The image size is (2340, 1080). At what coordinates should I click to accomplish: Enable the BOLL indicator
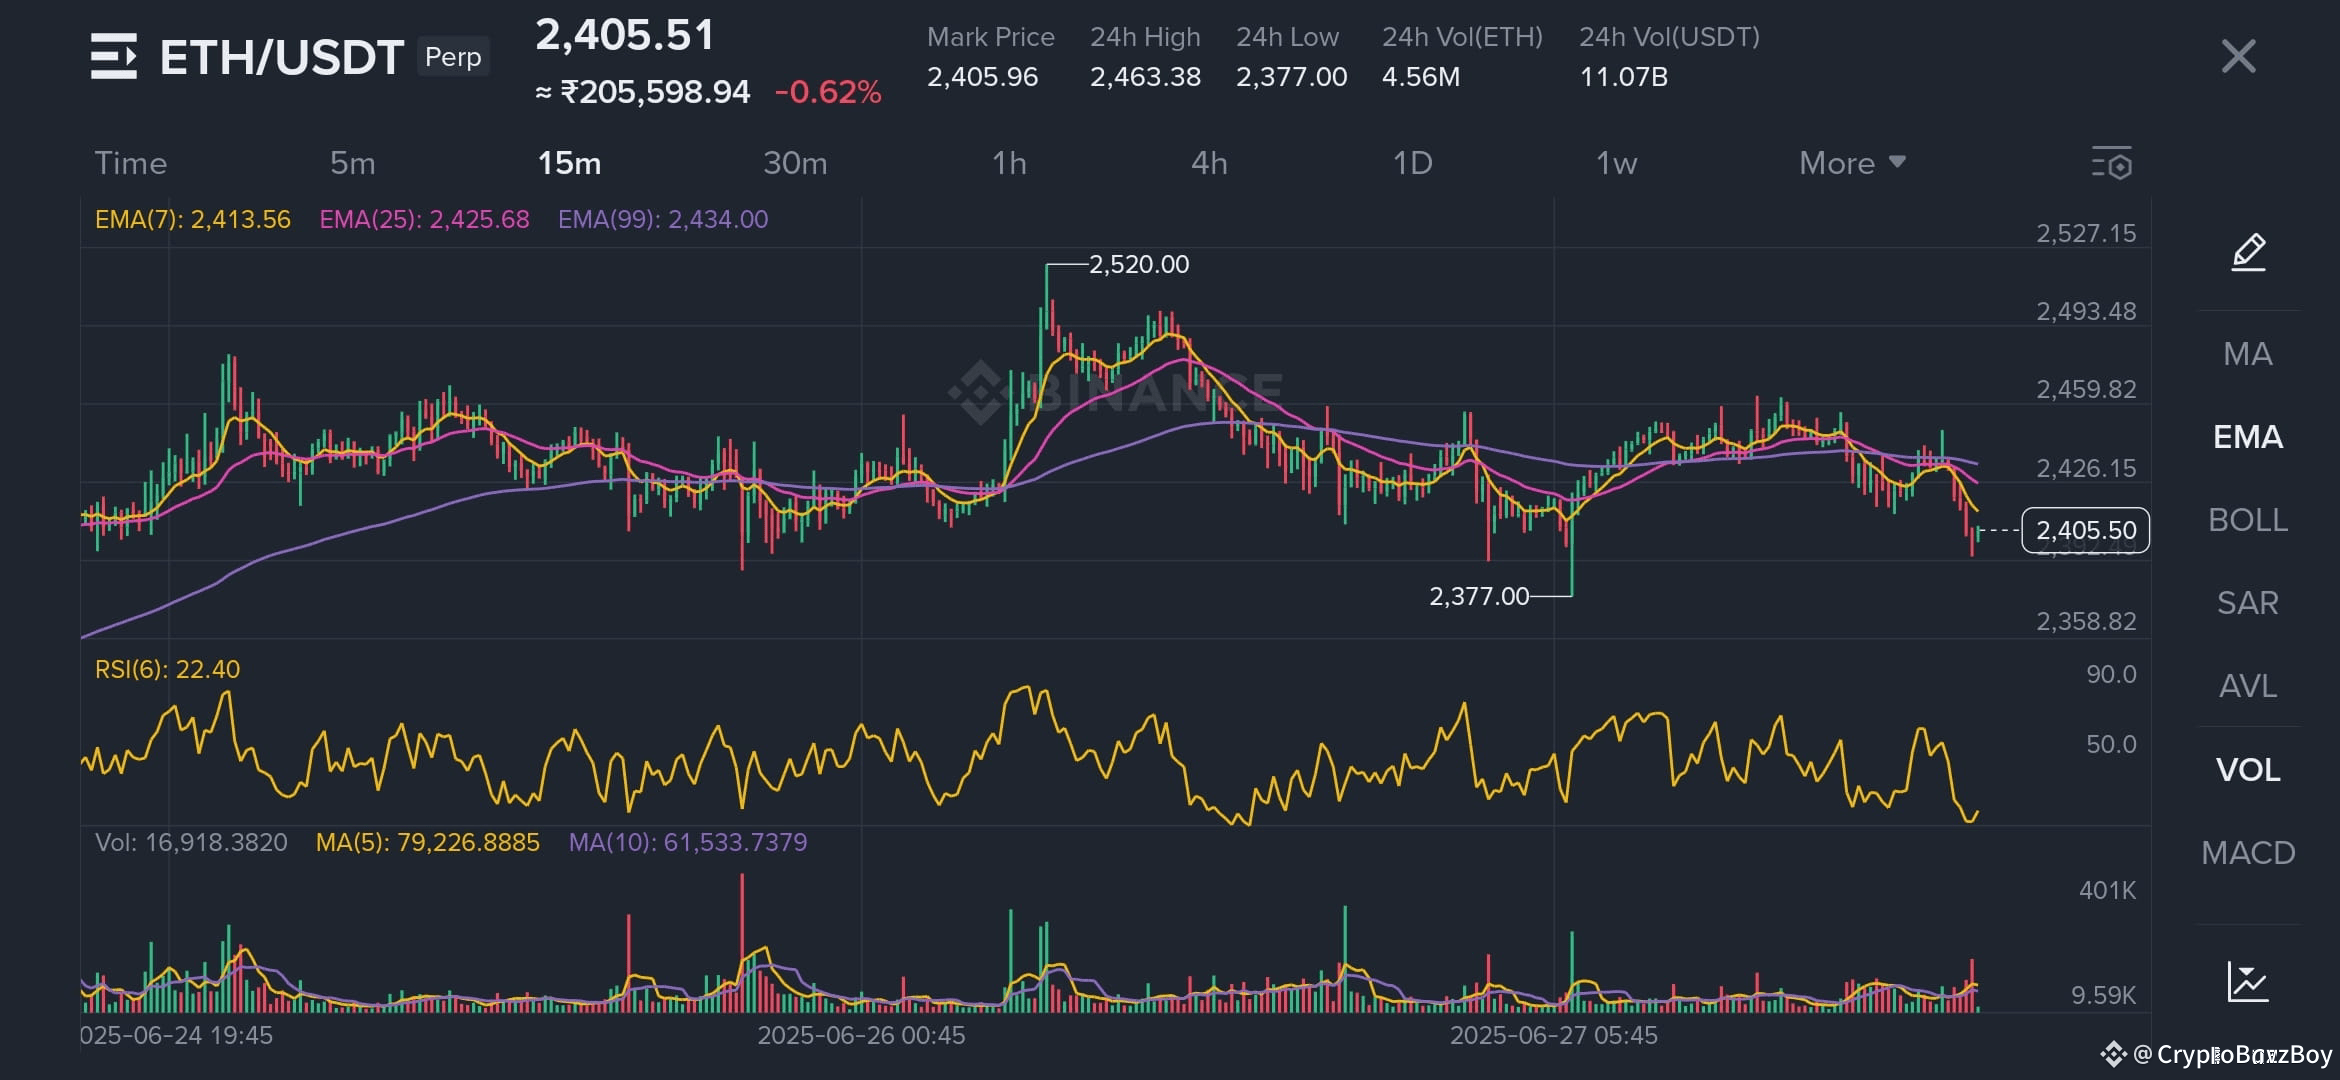point(2248,520)
